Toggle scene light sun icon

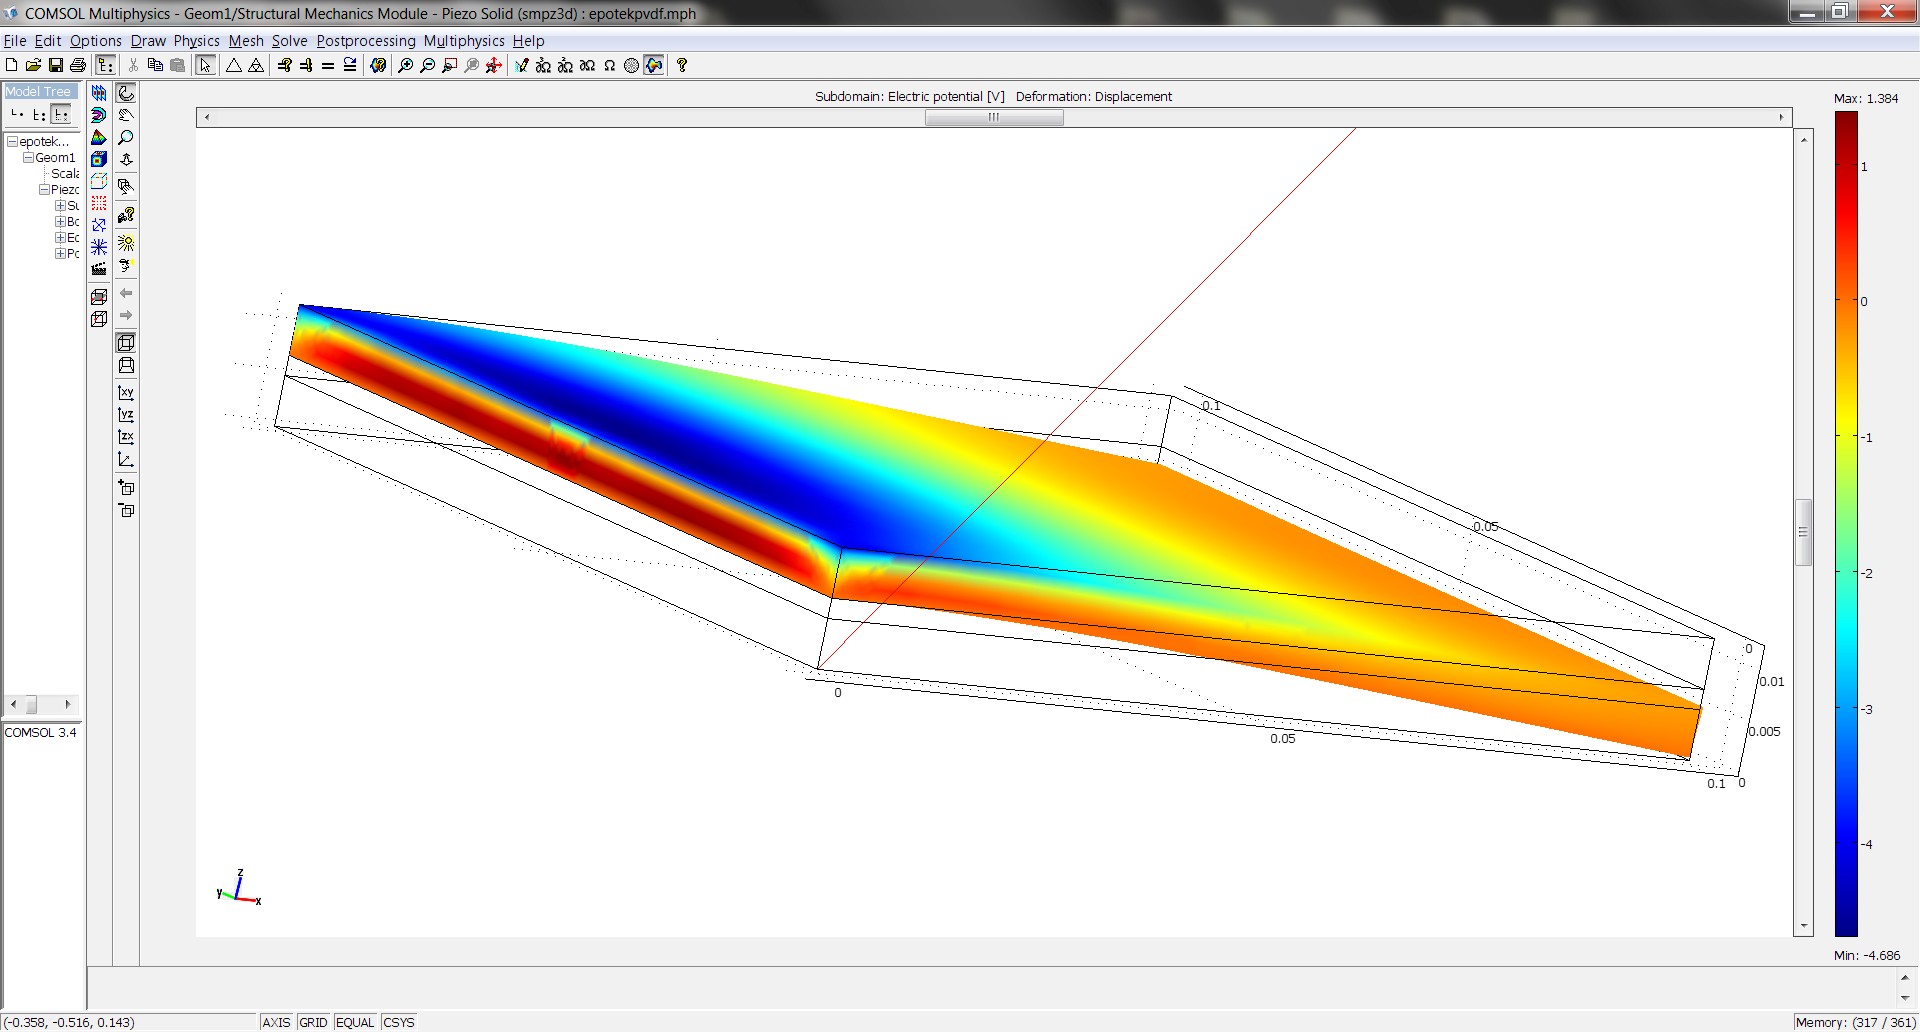point(126,243)
